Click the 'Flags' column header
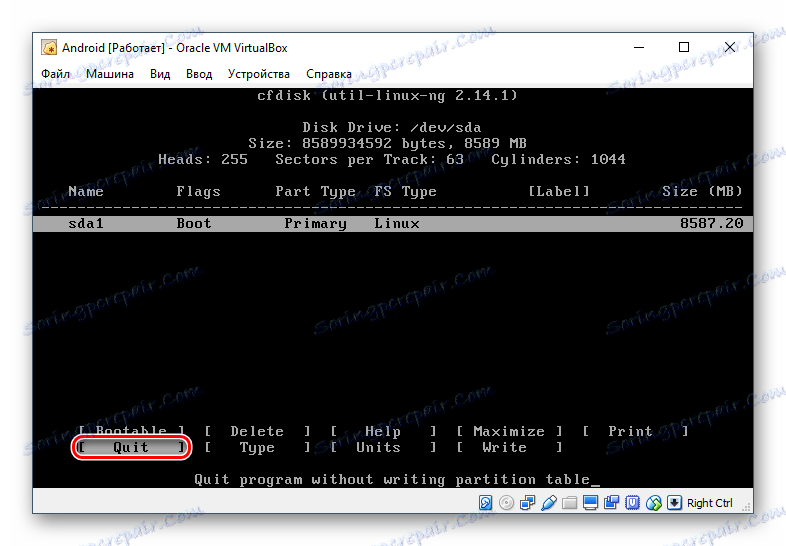Image resolution: width=786 pixels, height=546 pixels. pos(199,192)
